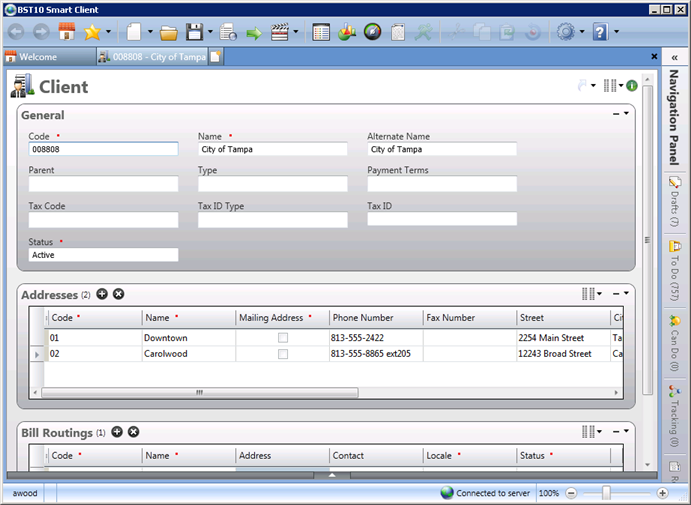Click the open folder toolbar icon
This screenshot has height=505, width=691.
pyautogui.click(x=169, y=32)
